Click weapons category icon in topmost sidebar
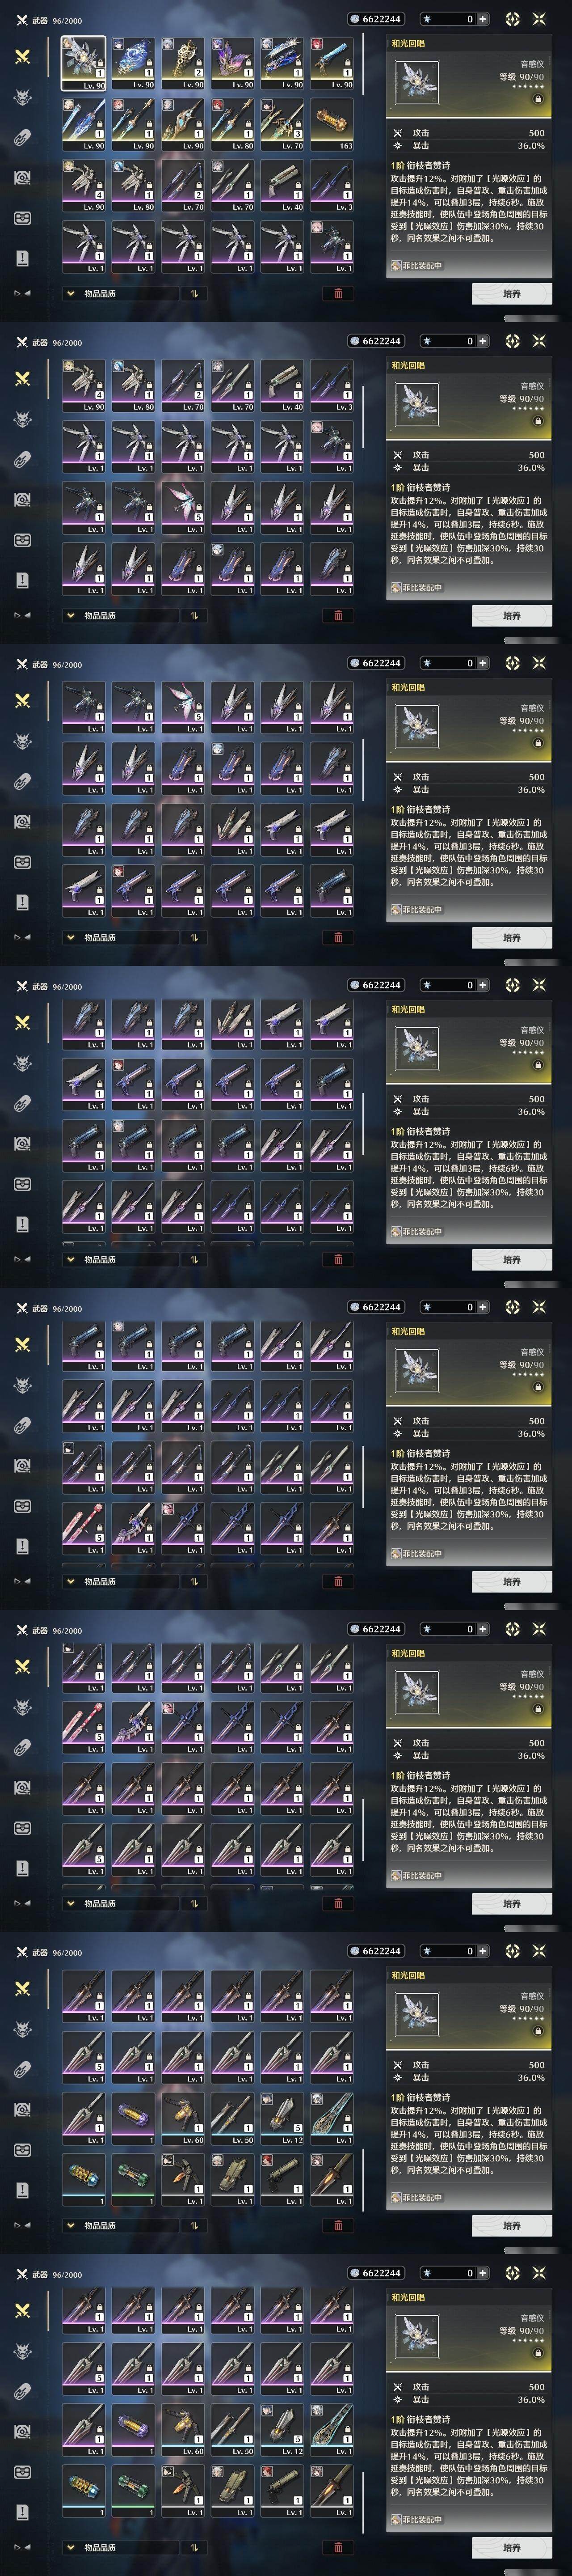The image size is (572, 2576). [22, 56]
